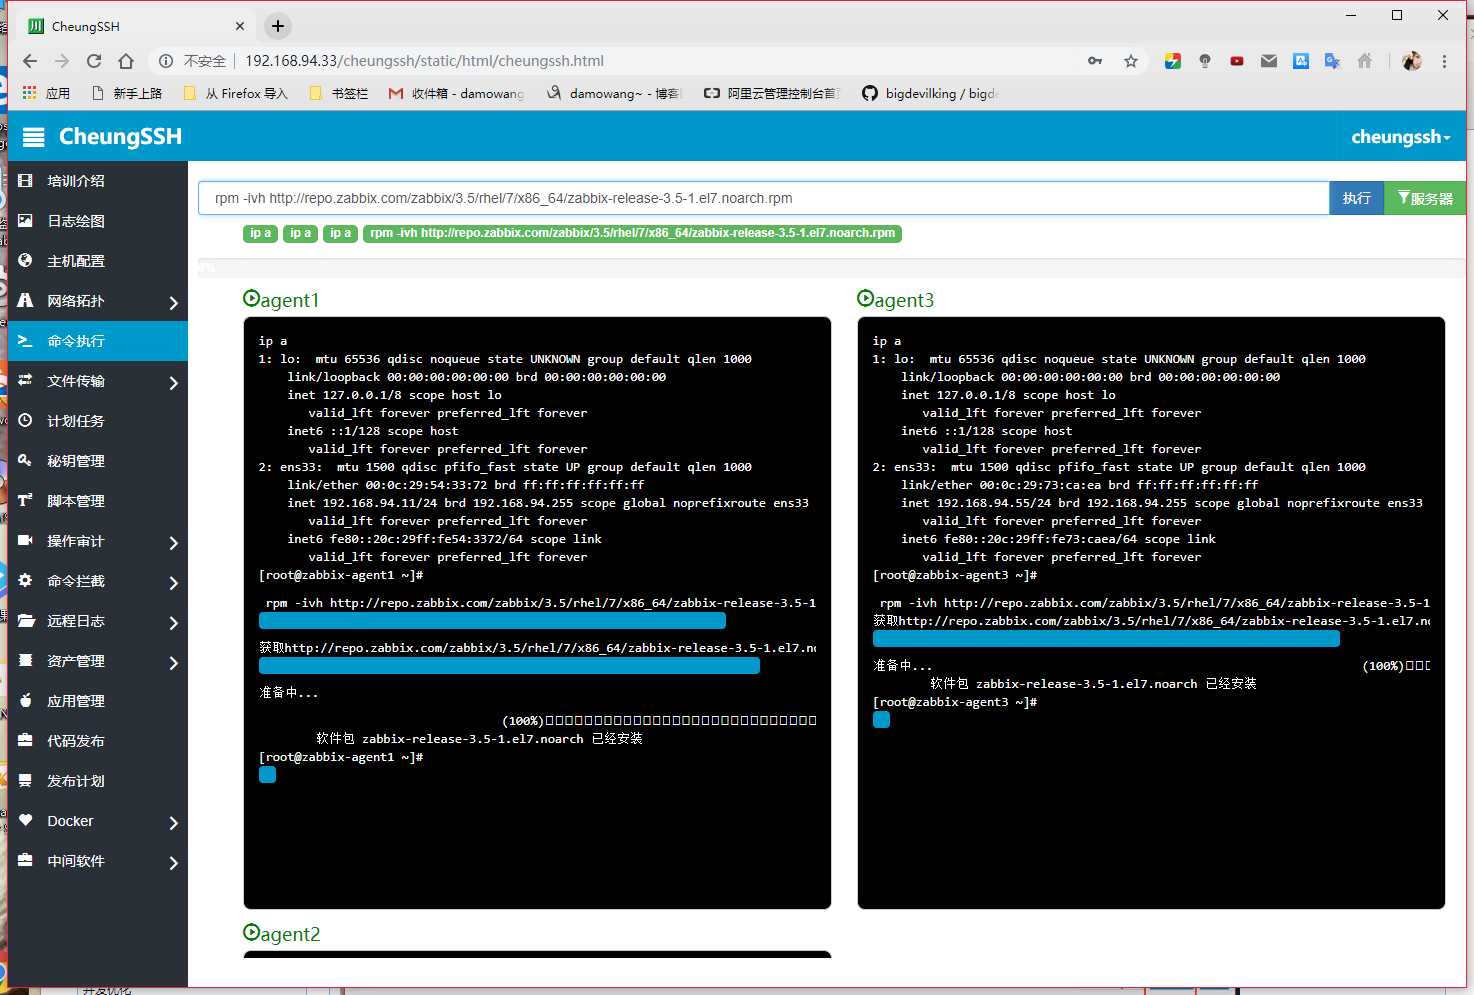Expand the 资产管理 submenu chevron

(x=173, y=662)
